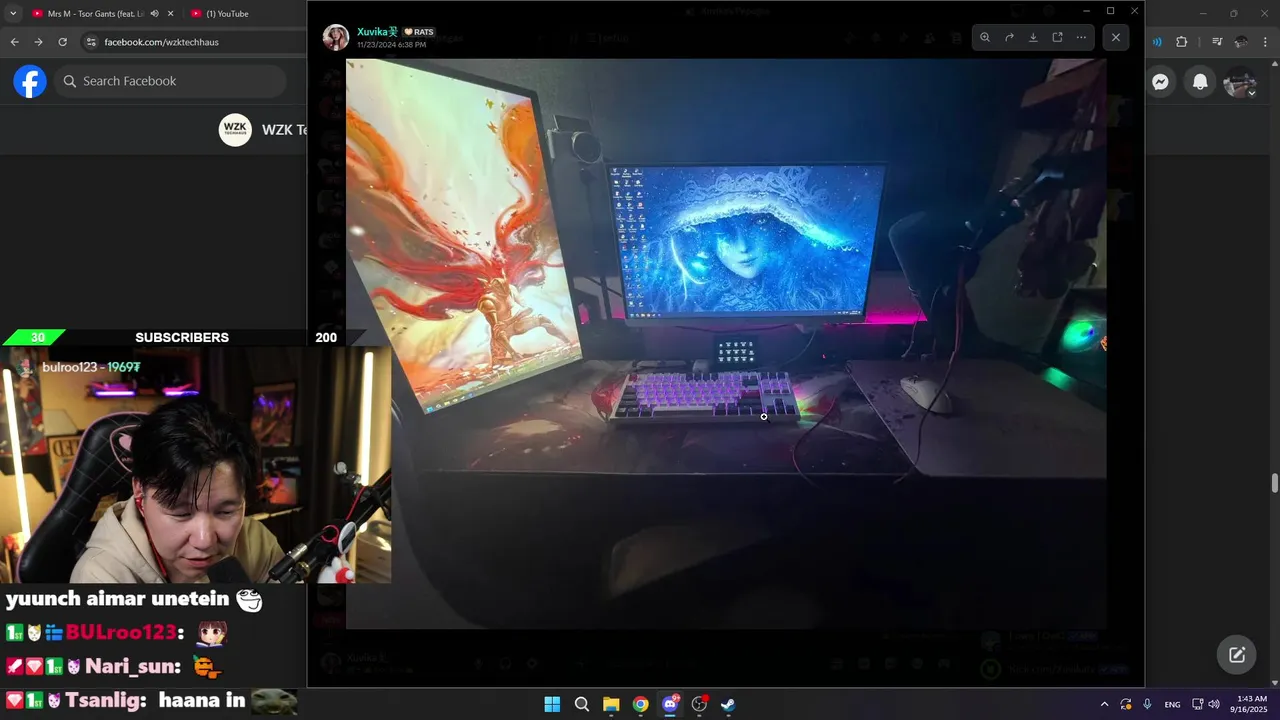
Task: Open the network icon in system tray
Action: click(x=1197, y=704)
